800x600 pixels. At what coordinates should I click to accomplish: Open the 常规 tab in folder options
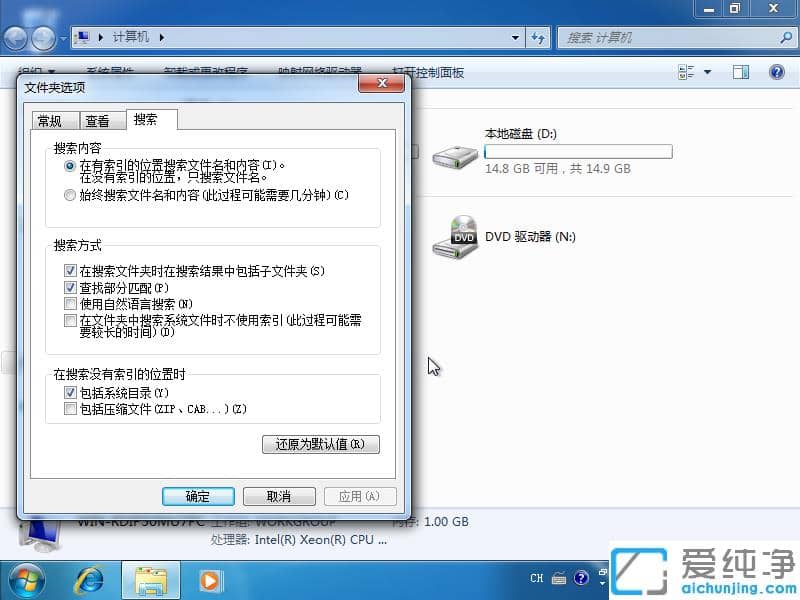click(x=54, y=120)
